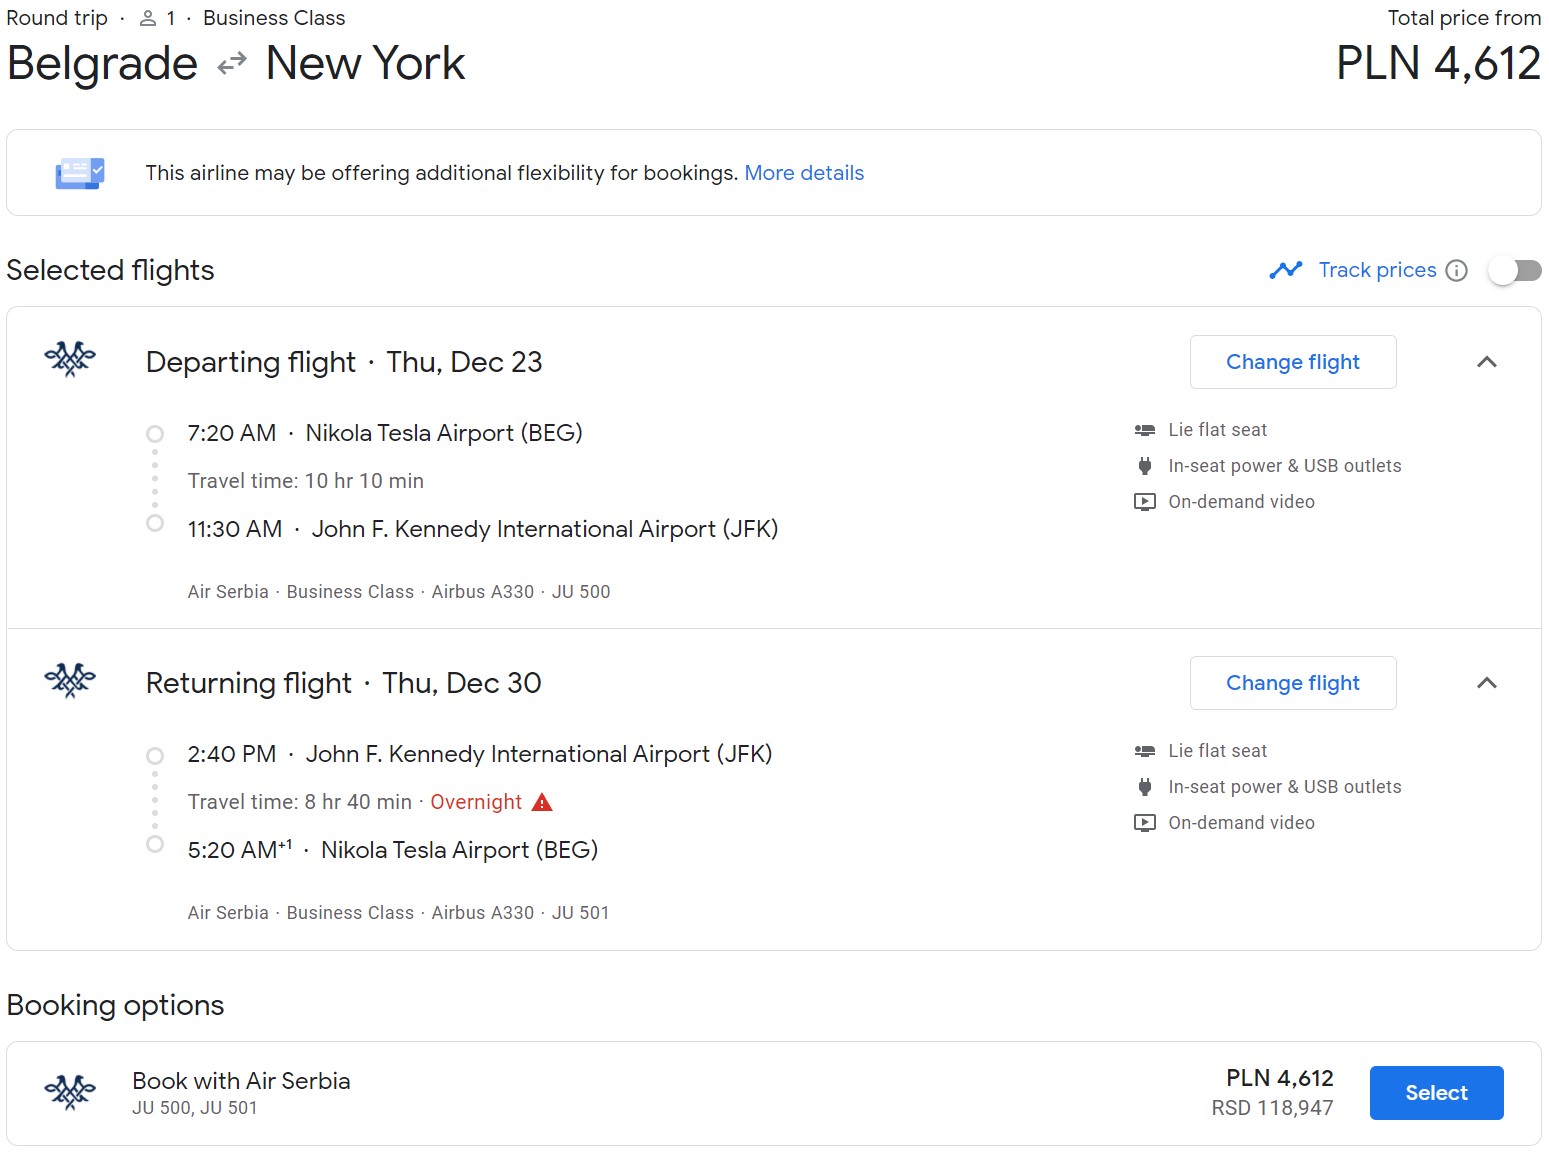The width and height of the screenshot is (1549, 1158).
Task: Click departing flight Lie flat seat icon
Action: pos(1145,430)
